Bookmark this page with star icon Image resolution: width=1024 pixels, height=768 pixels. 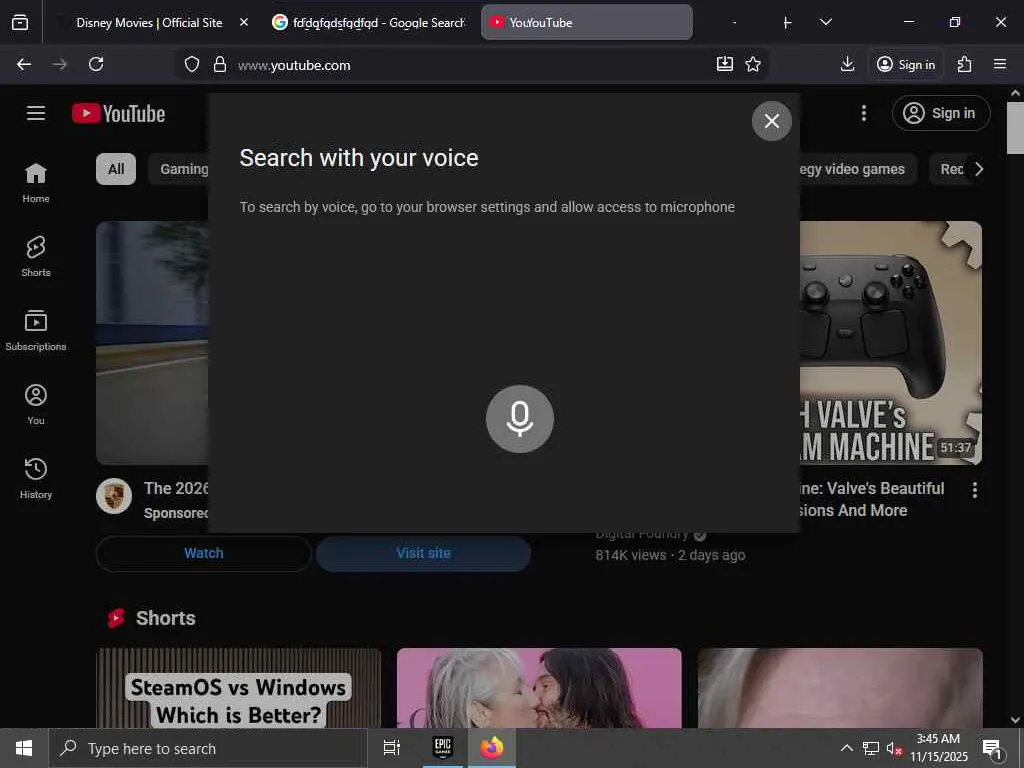click(x=753, y=64)
